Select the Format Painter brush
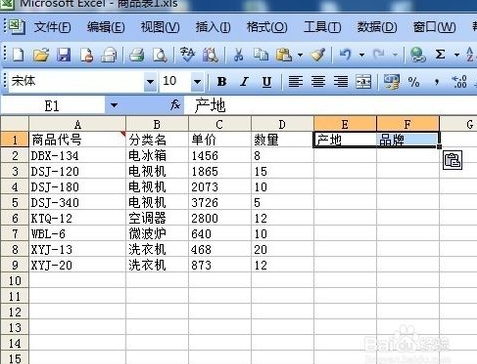The height and width of the screenshot is (364, 477). click(318, 54)
